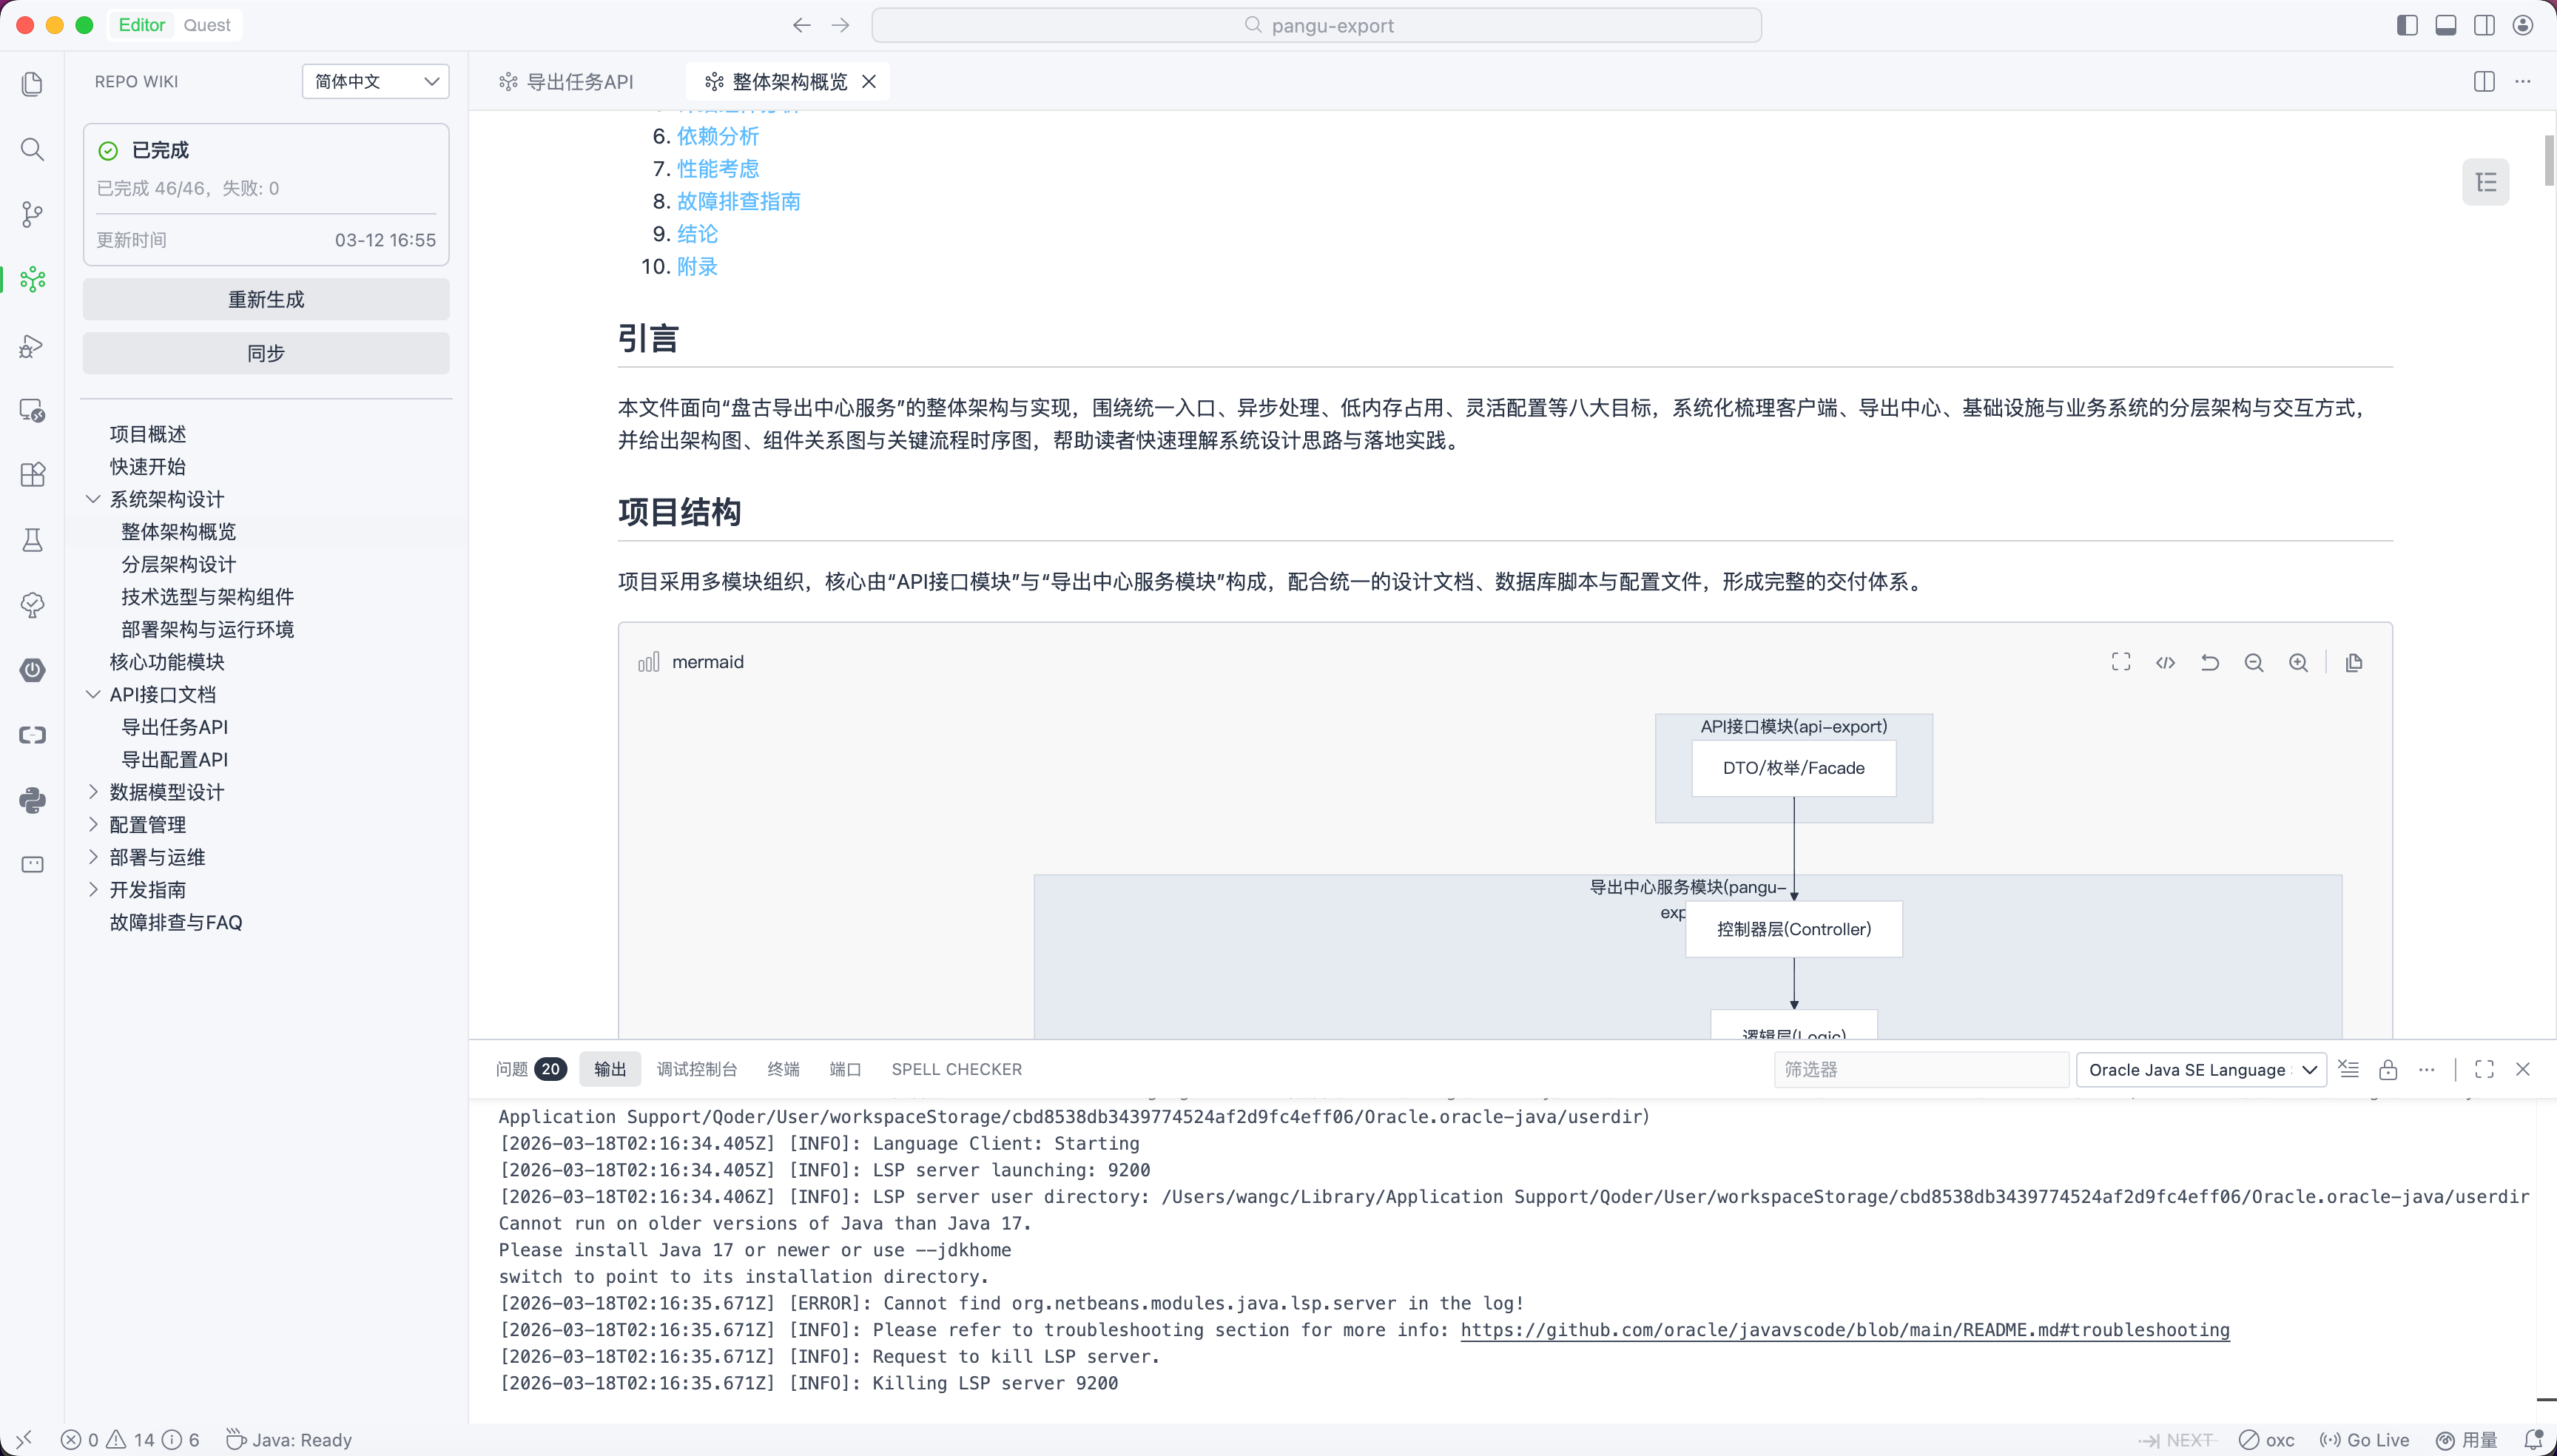Screen dimensions: 2557x1456
Task: Toggle the bottom panel visibility
Action: (x=2446, y=25)
